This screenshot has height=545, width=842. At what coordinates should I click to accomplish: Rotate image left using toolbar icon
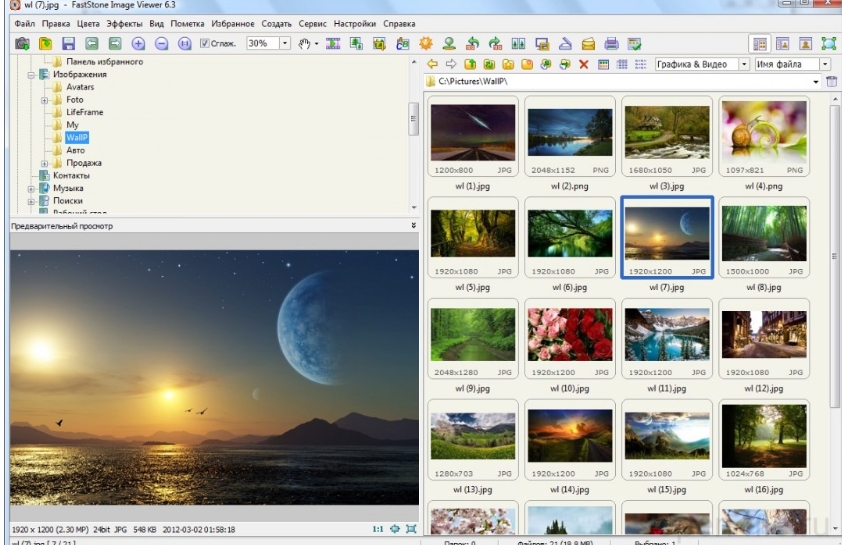click(x=472, y=43)
